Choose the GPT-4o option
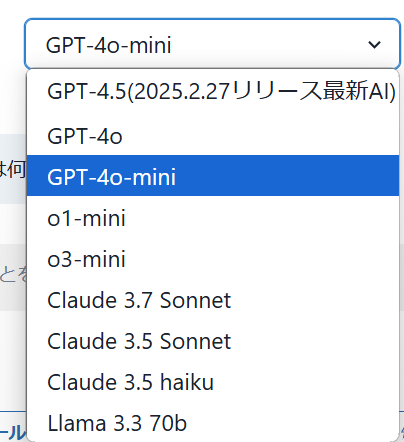404x442 pixels. (x=213, y=136)
